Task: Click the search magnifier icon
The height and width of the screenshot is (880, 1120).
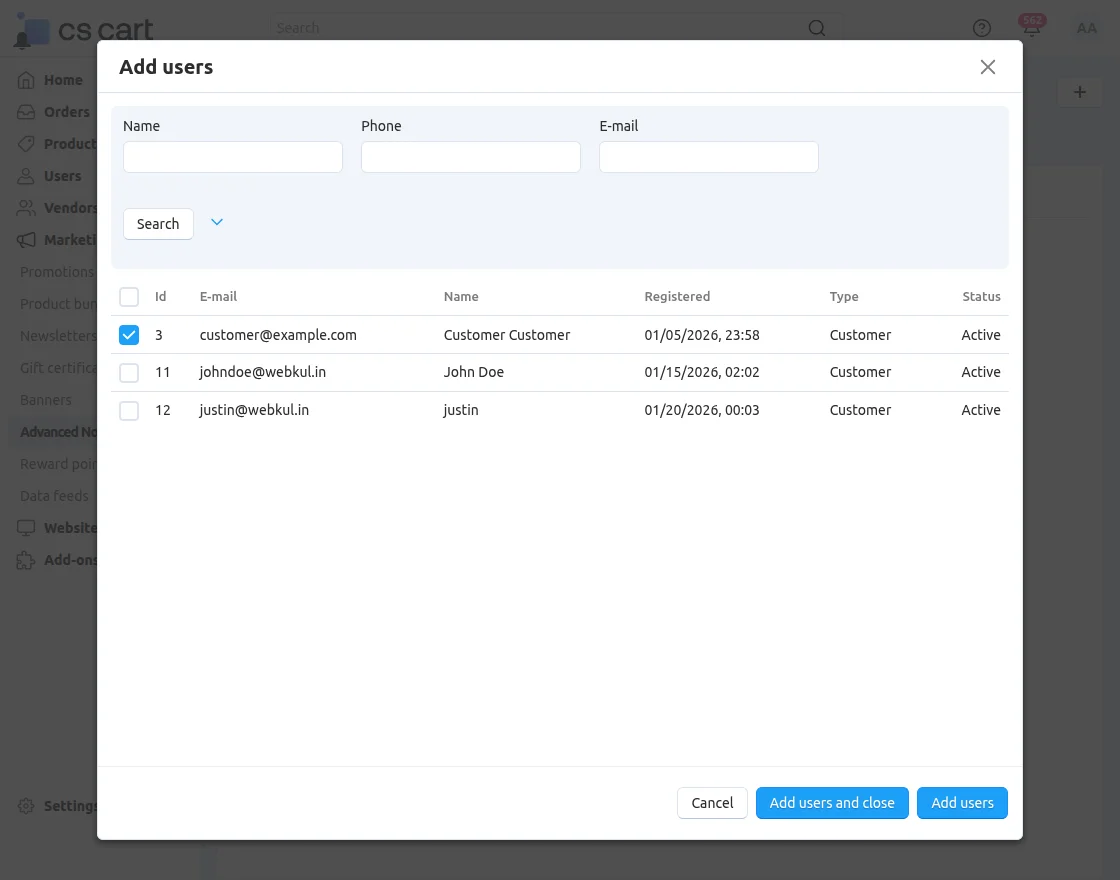Action: [817, 28]
